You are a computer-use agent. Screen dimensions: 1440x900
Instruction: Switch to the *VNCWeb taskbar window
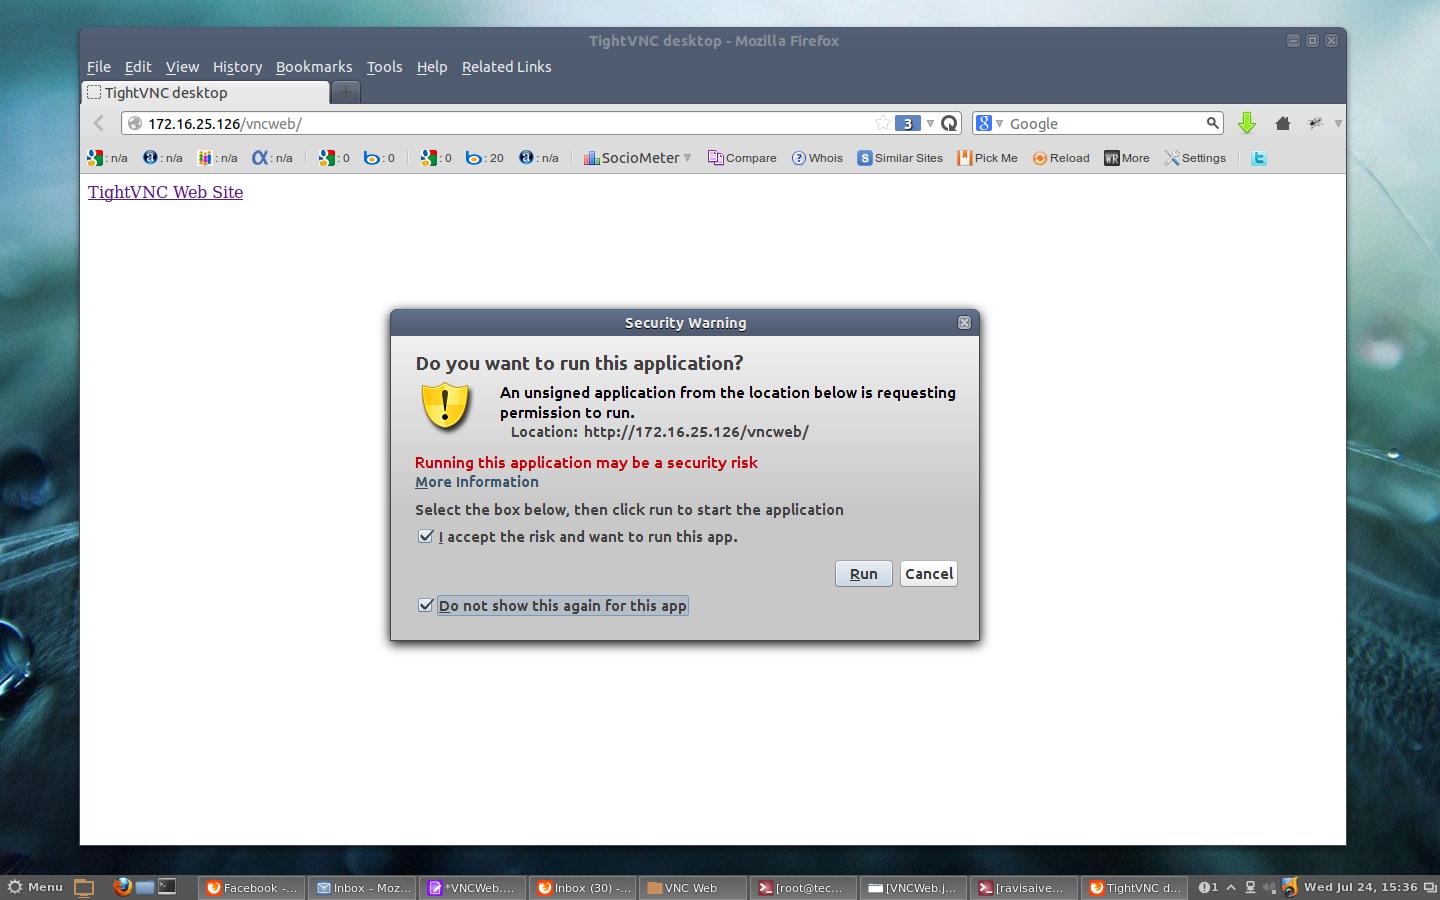(472, 887)
